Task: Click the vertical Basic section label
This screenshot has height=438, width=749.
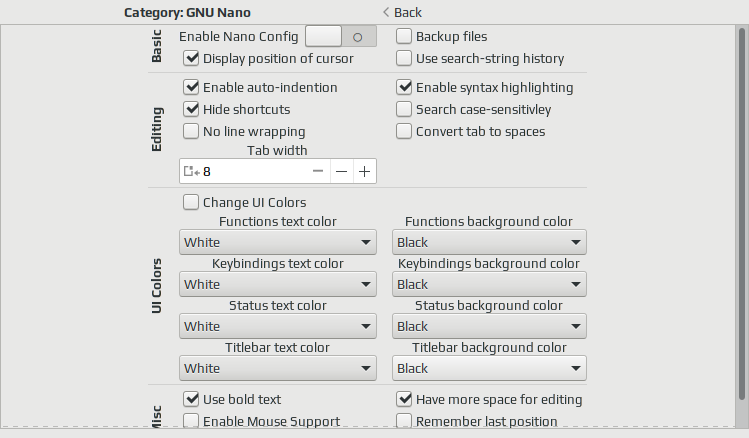Action: (156, 46)
